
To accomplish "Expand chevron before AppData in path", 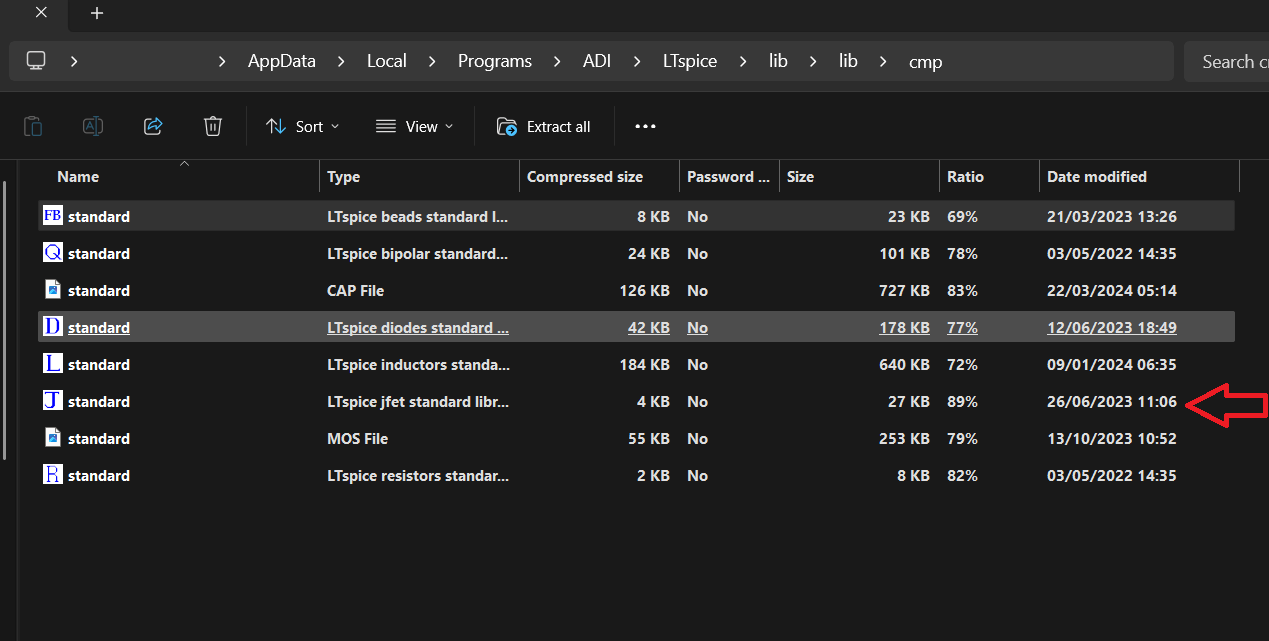I will [x=221, y=61].
